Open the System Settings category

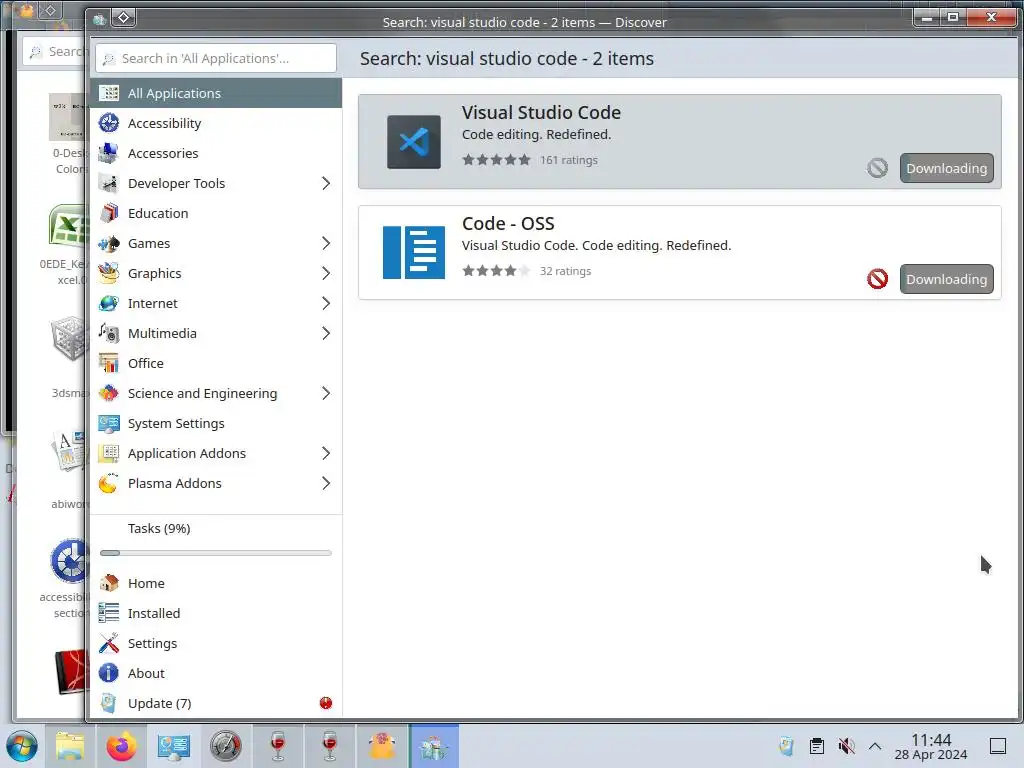(216, 424)
